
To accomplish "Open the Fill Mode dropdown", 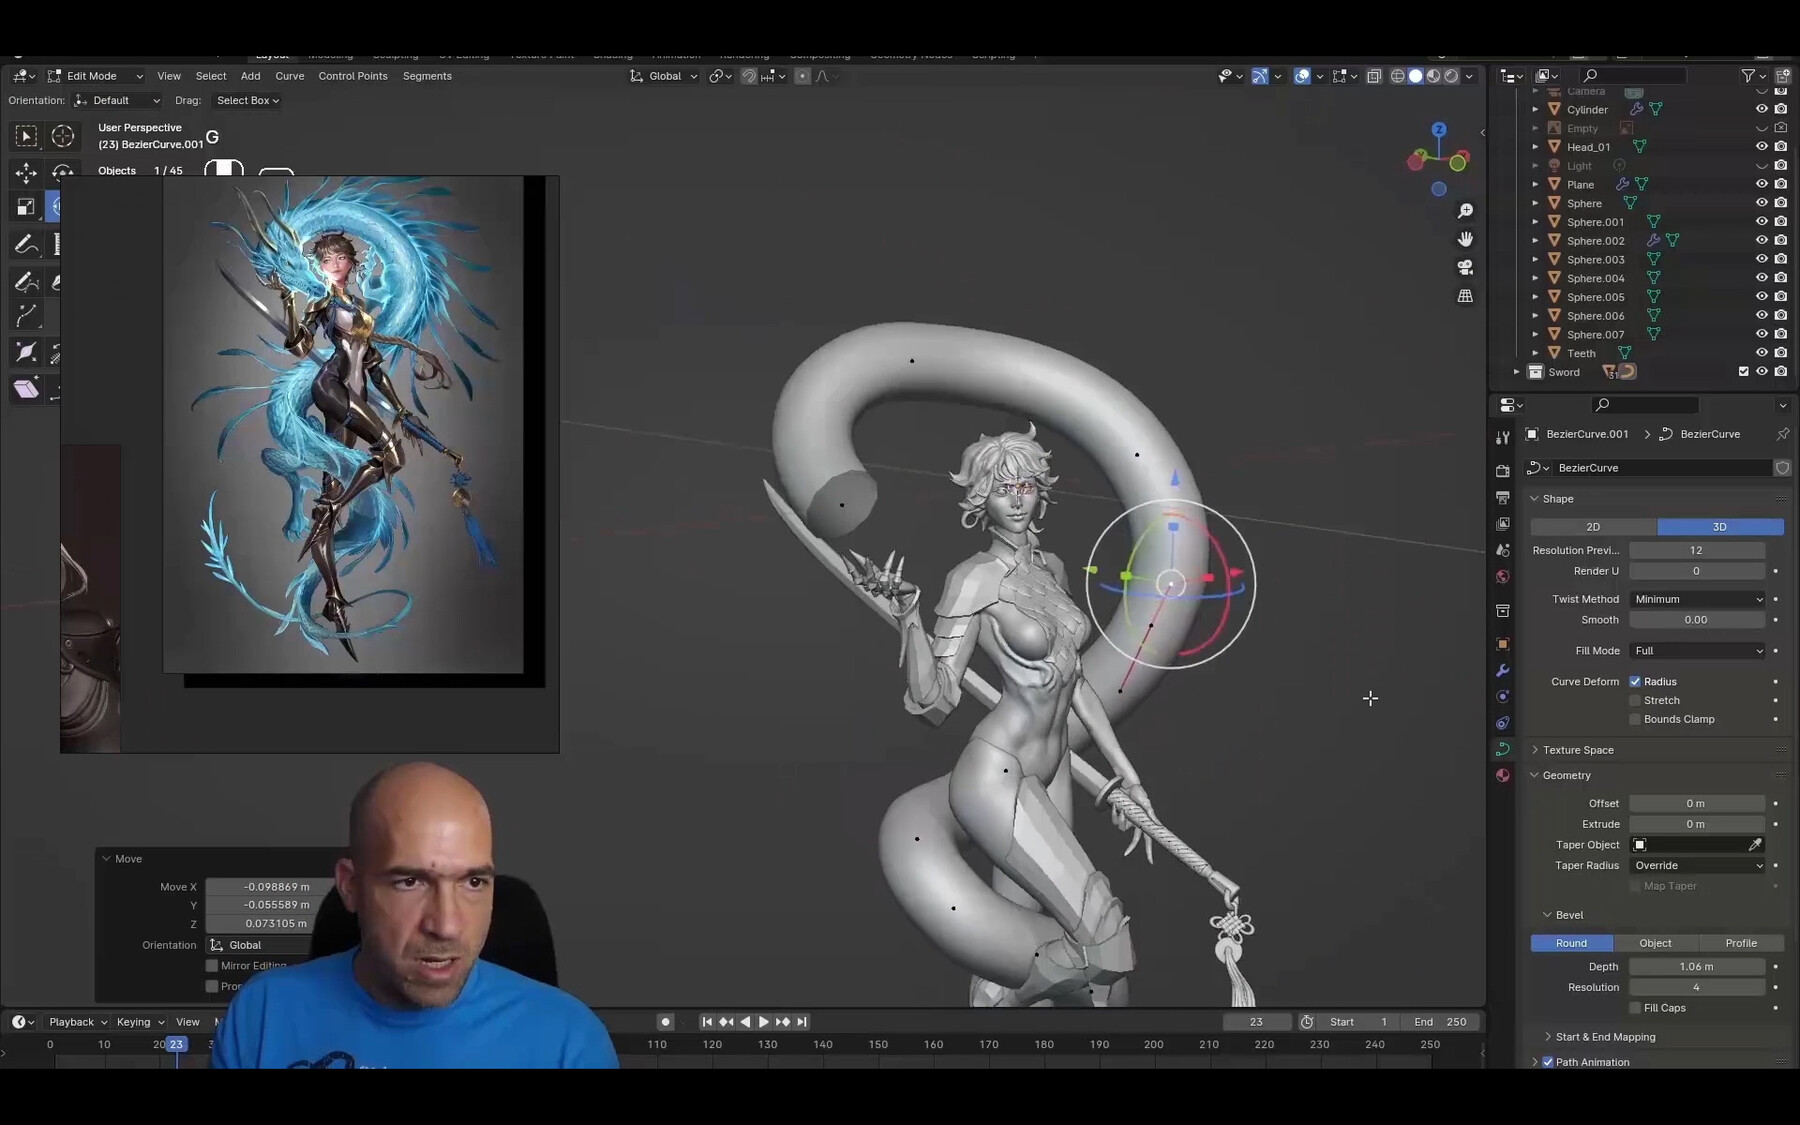I will (x=1698, y=651).
